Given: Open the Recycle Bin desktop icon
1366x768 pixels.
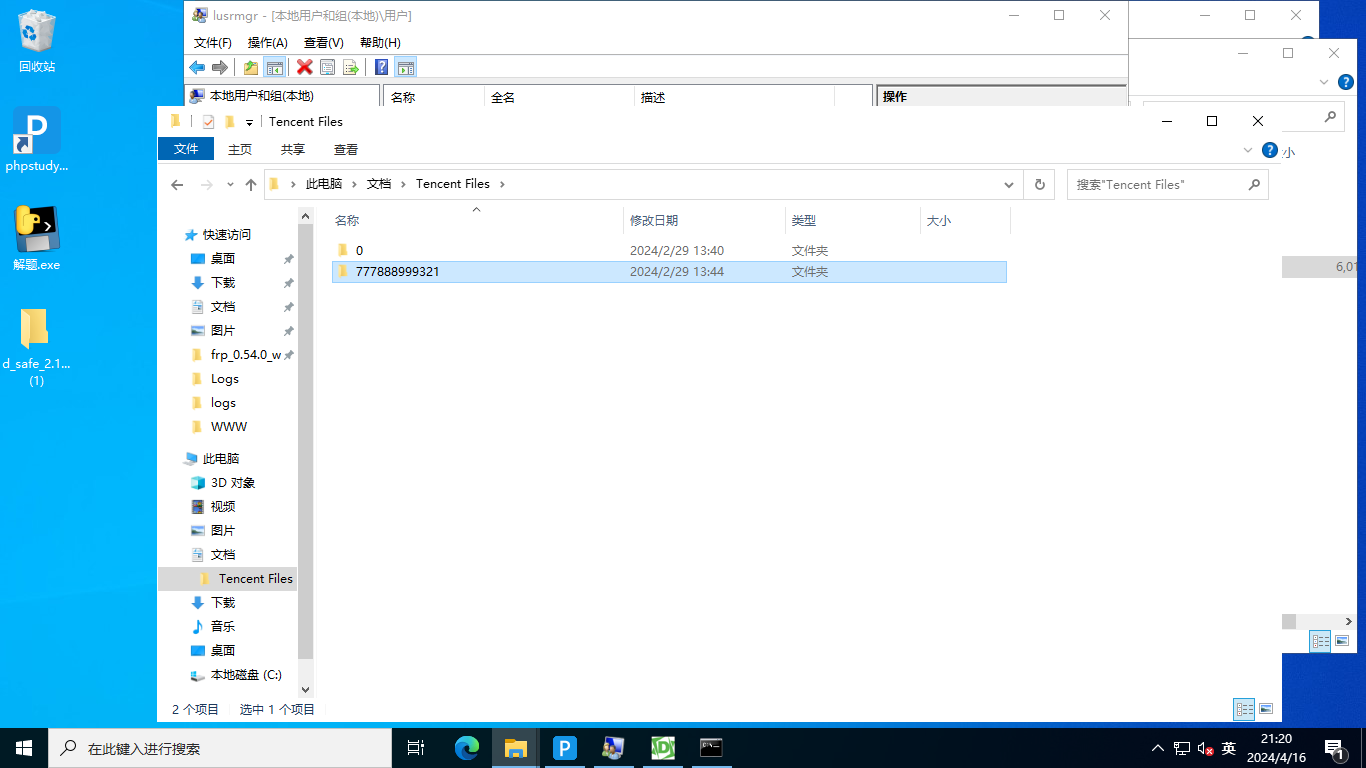Looking at the screenshot, I should [36, 41].
